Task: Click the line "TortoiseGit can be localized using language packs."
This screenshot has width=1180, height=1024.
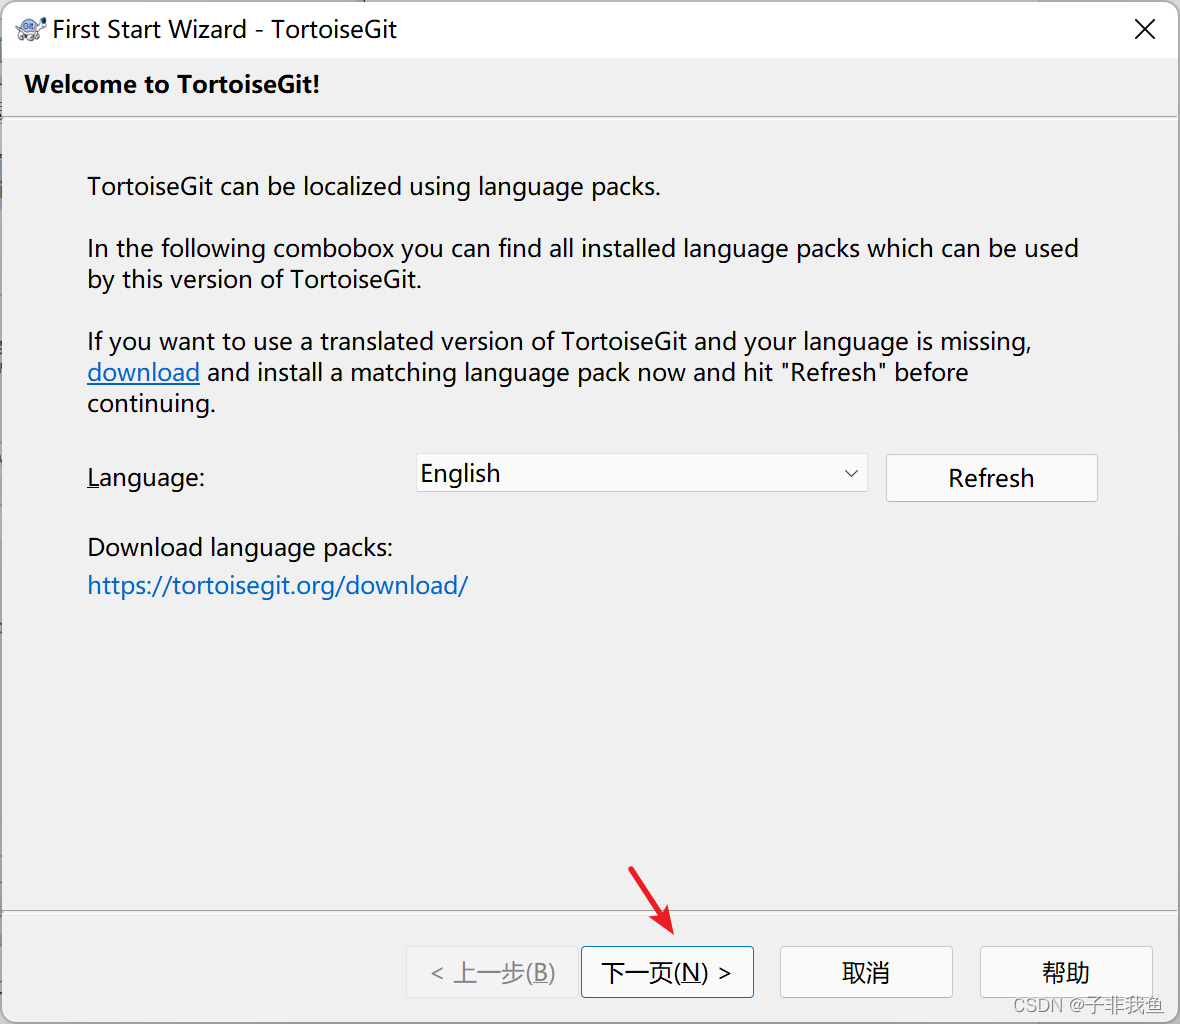Action: [x=374, y=187]
